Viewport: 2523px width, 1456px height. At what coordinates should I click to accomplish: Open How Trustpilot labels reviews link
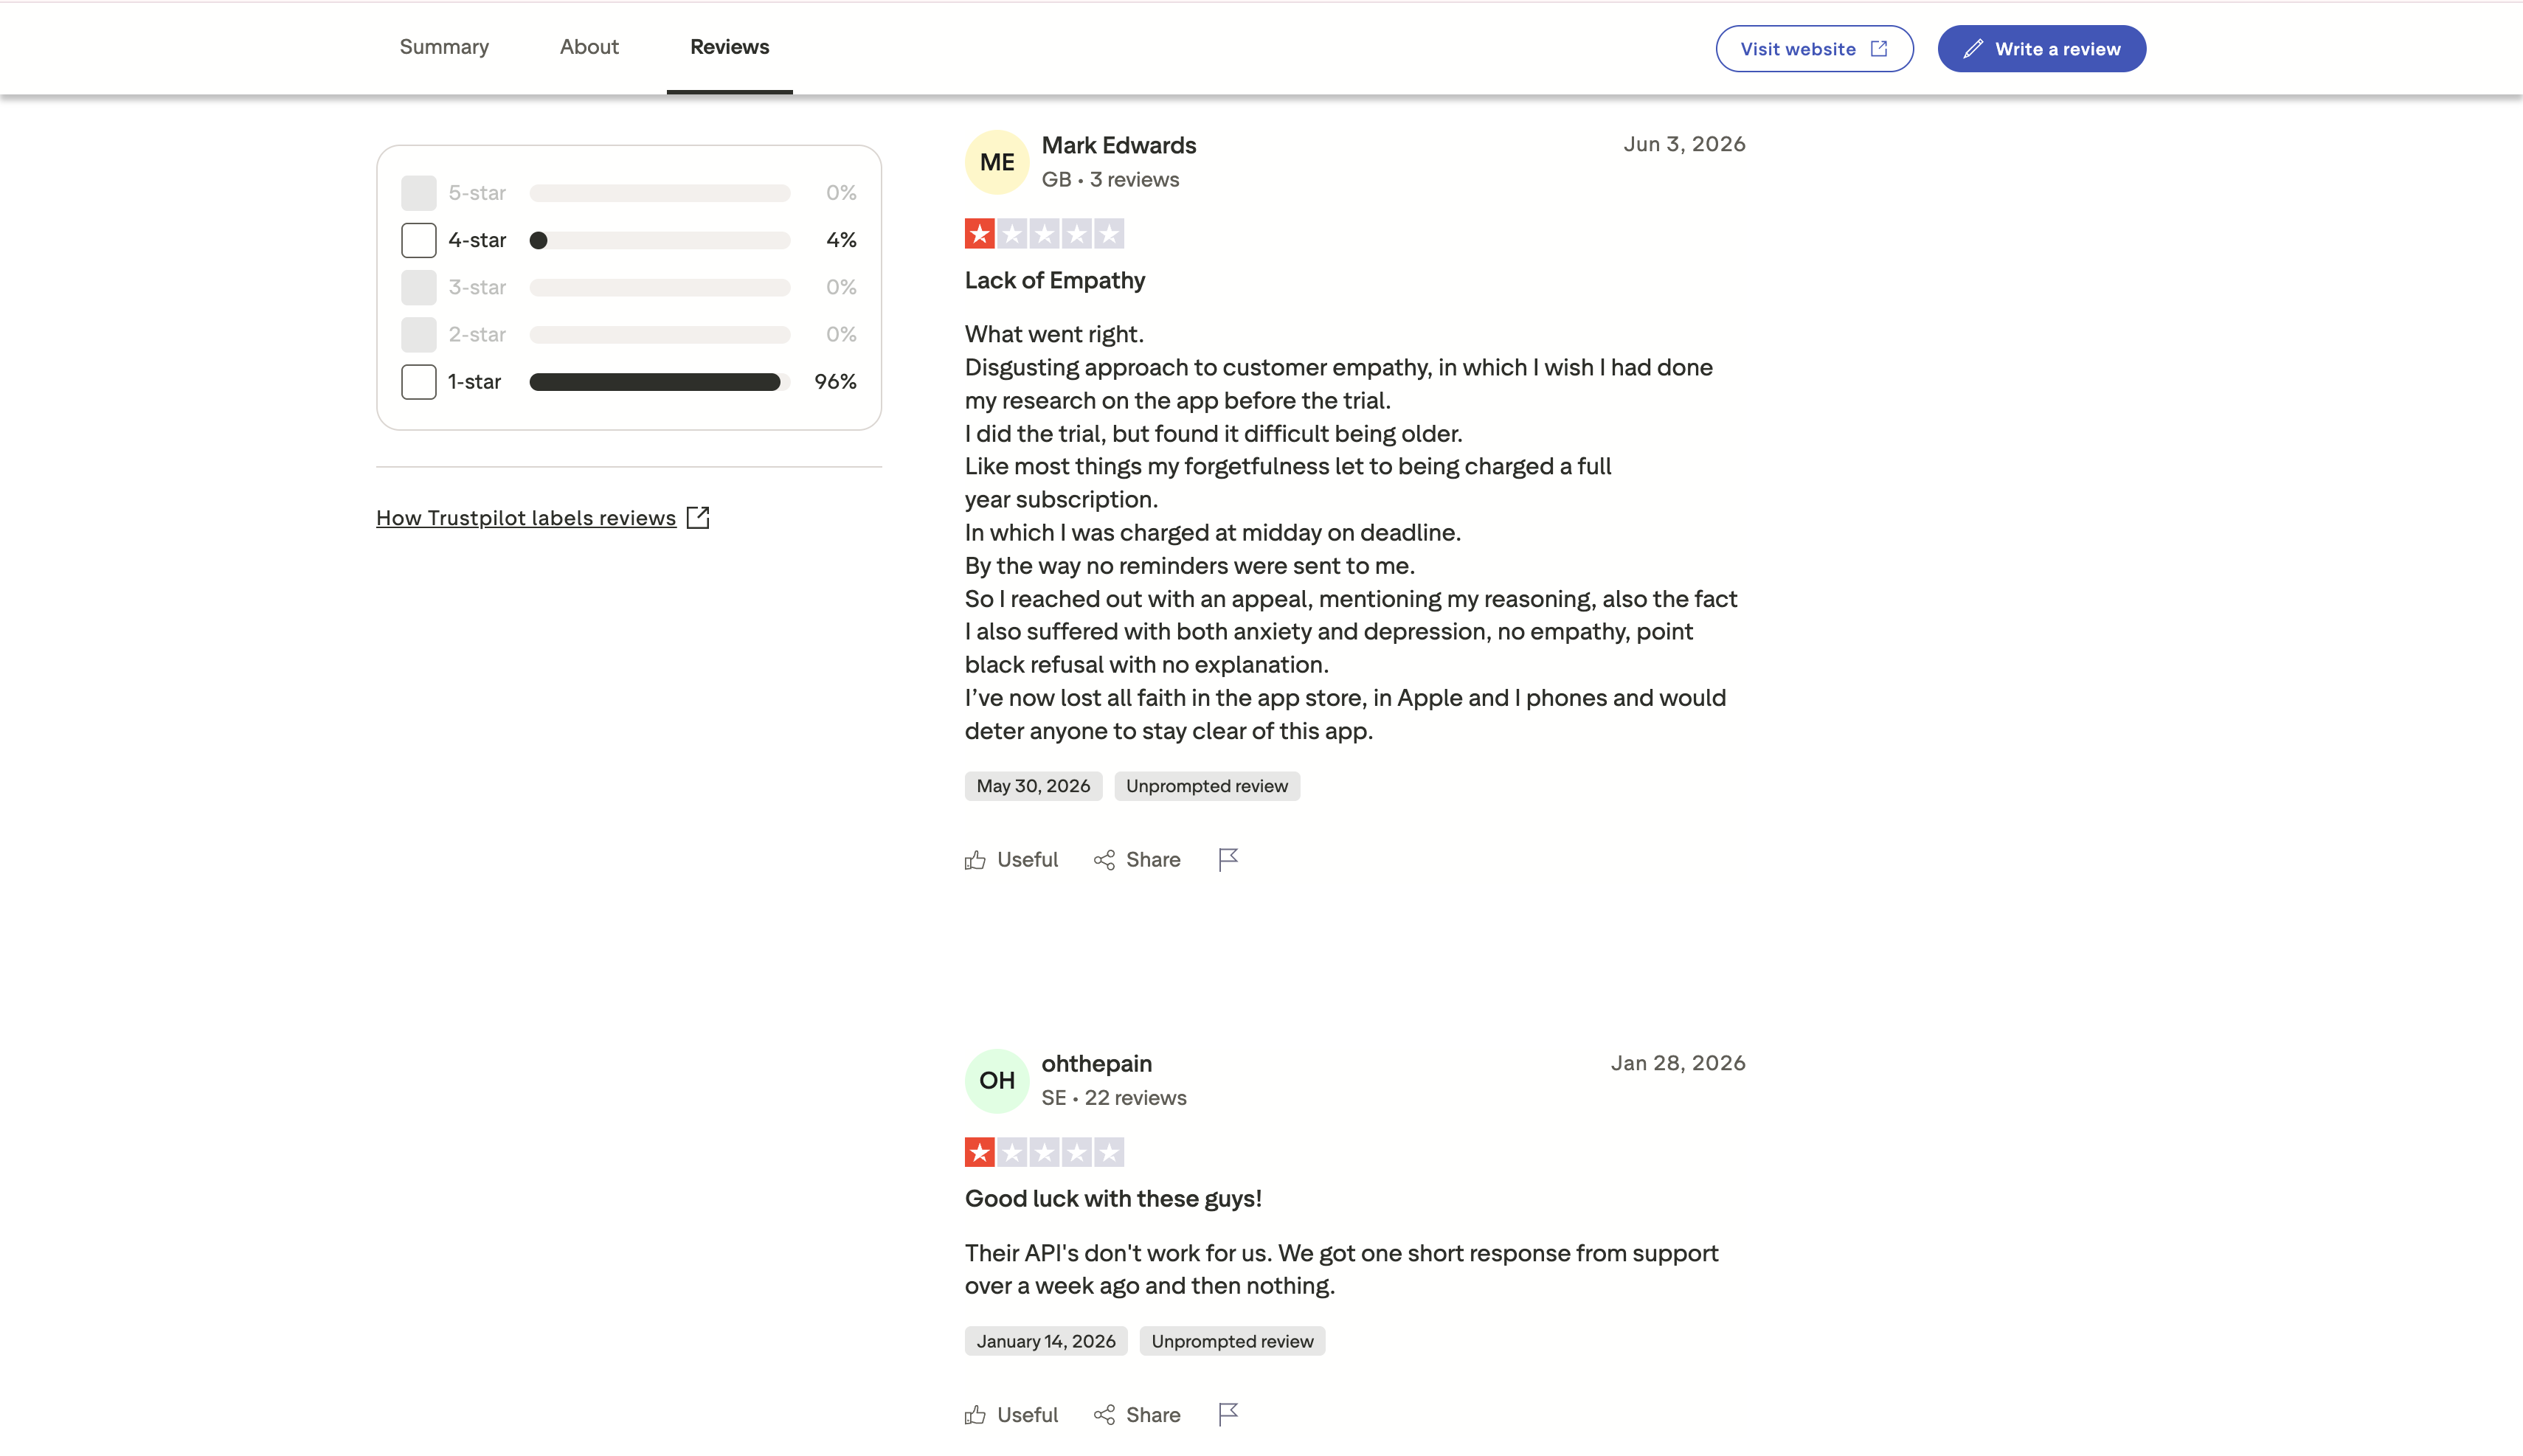click(526, 518)
